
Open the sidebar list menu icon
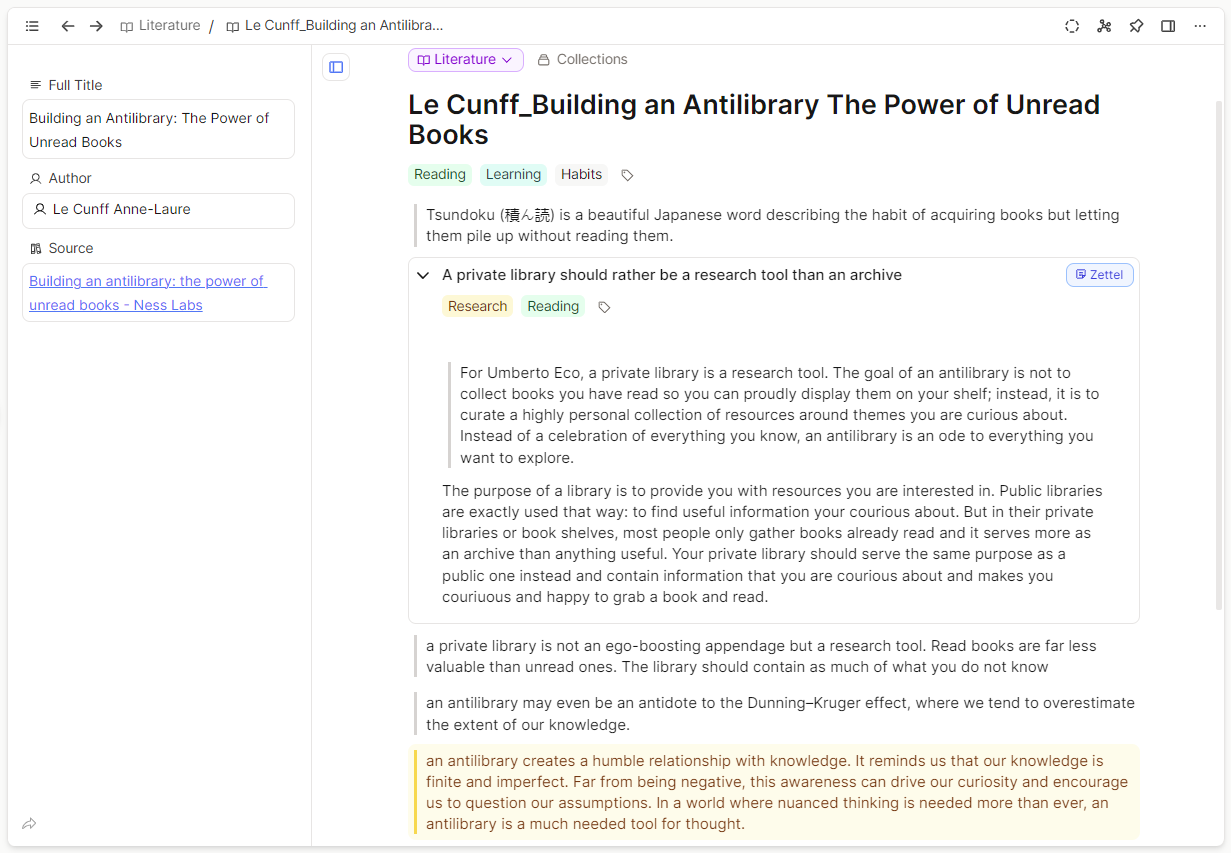[32, 26]
